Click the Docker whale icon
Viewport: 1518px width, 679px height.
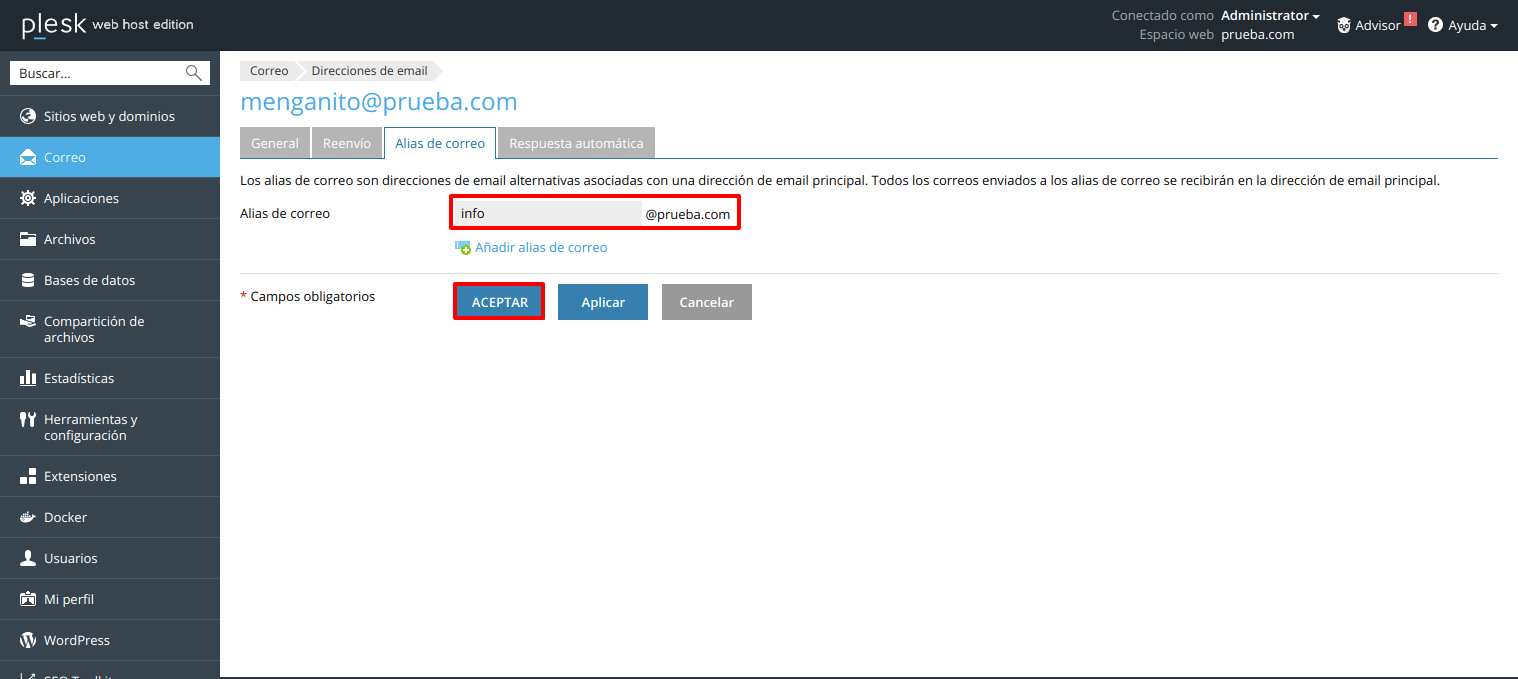coord(28,517)
